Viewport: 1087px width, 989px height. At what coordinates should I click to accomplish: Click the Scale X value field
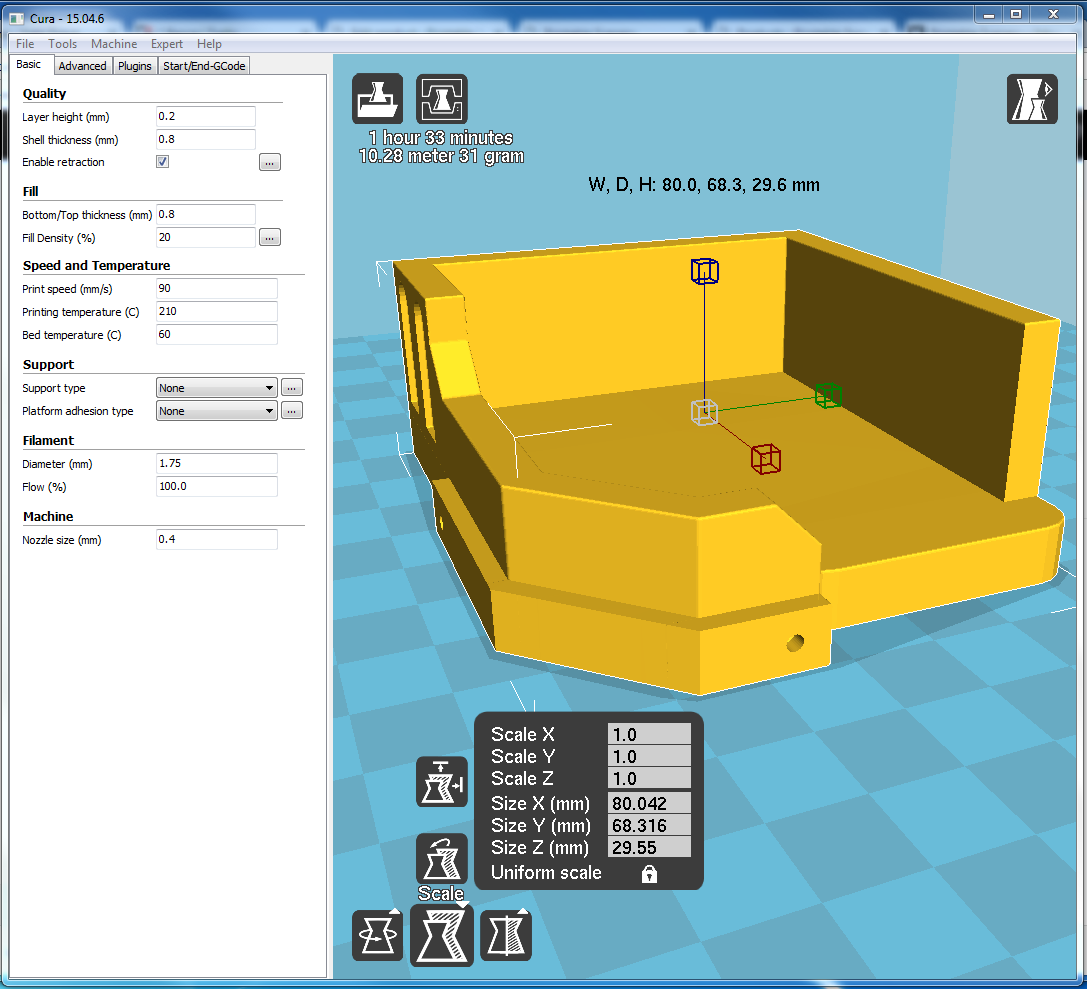[649, 735]
